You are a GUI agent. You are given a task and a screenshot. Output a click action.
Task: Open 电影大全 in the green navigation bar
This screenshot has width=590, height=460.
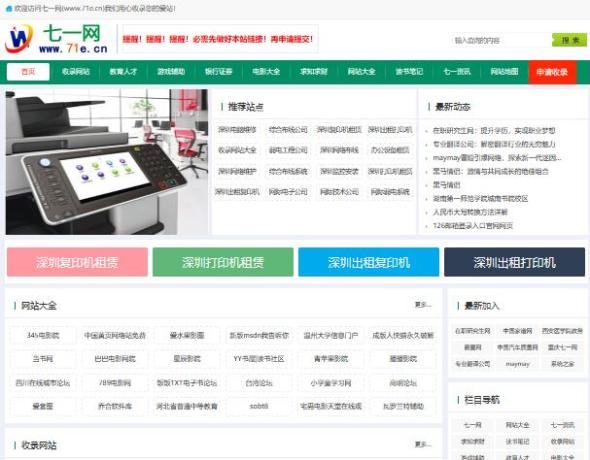(x=266, y=71)
